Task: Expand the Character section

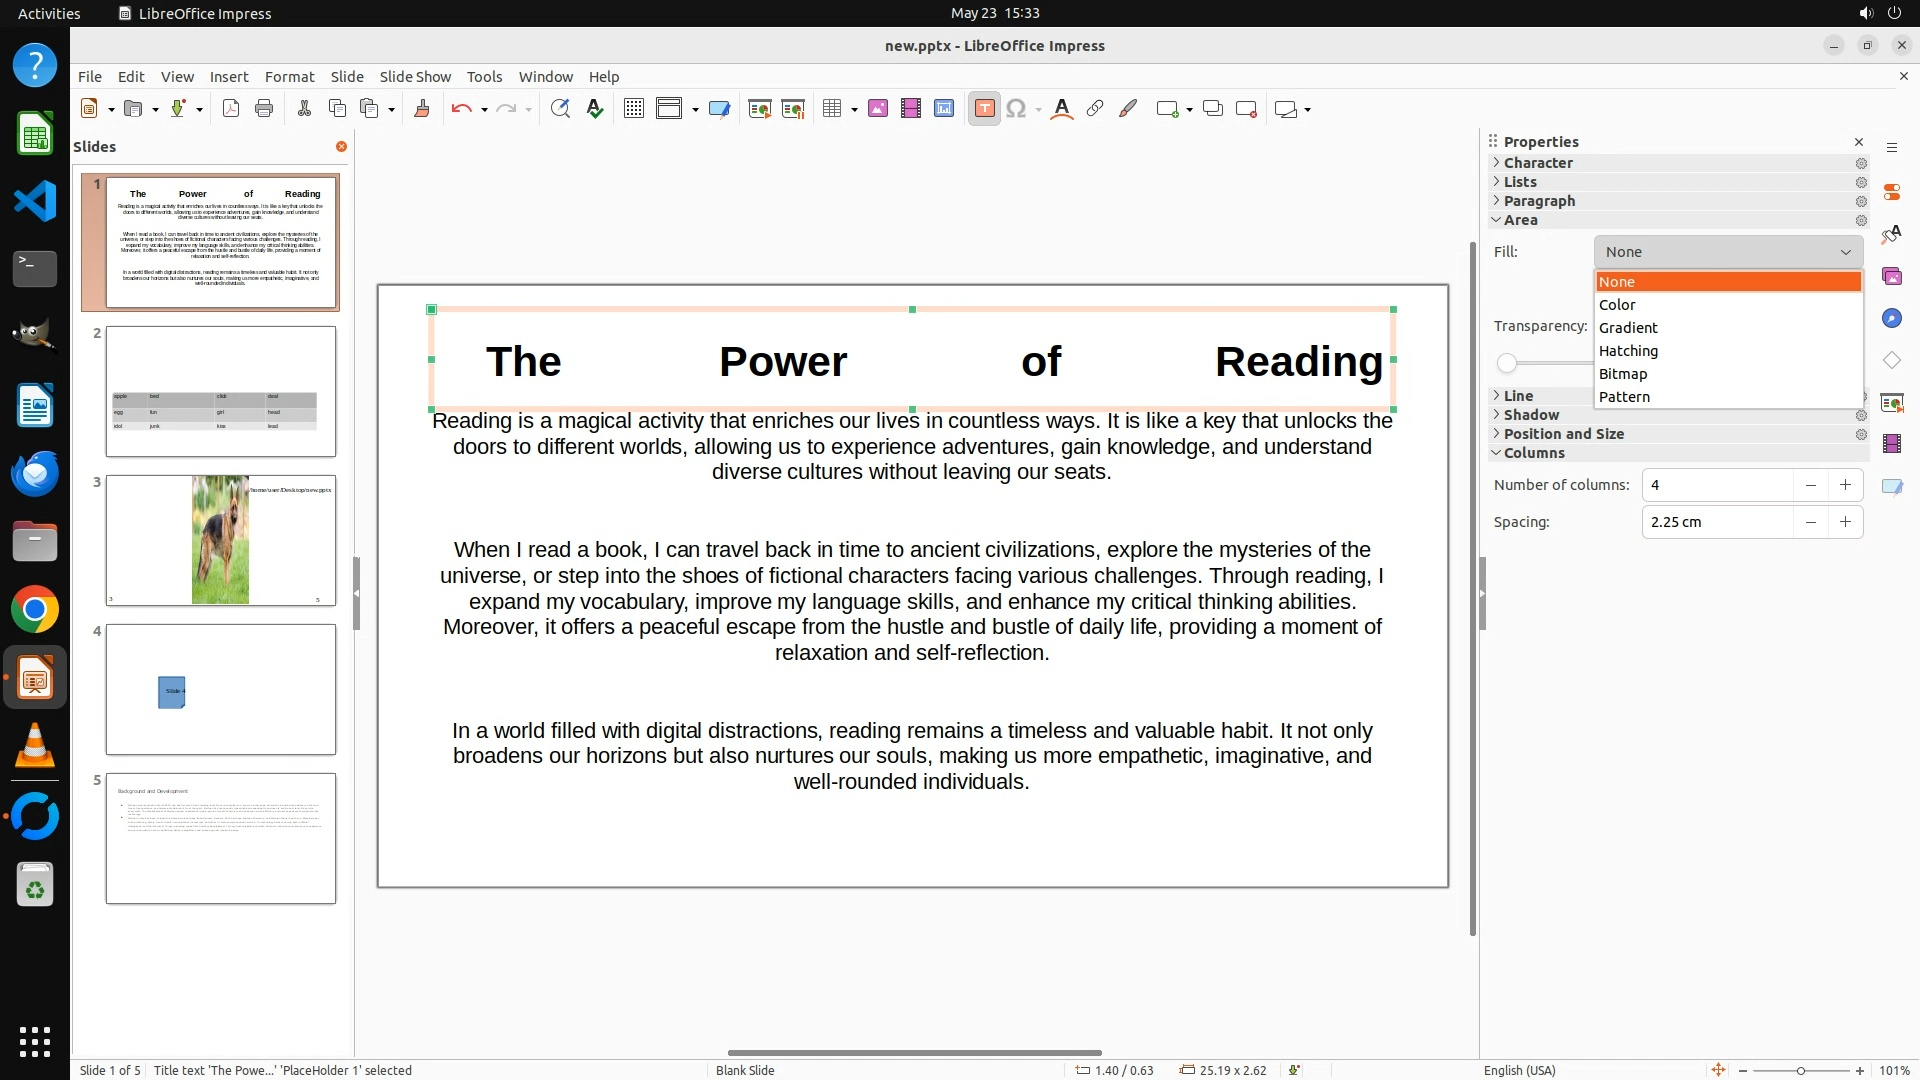Action: (x=1538, y=163)
